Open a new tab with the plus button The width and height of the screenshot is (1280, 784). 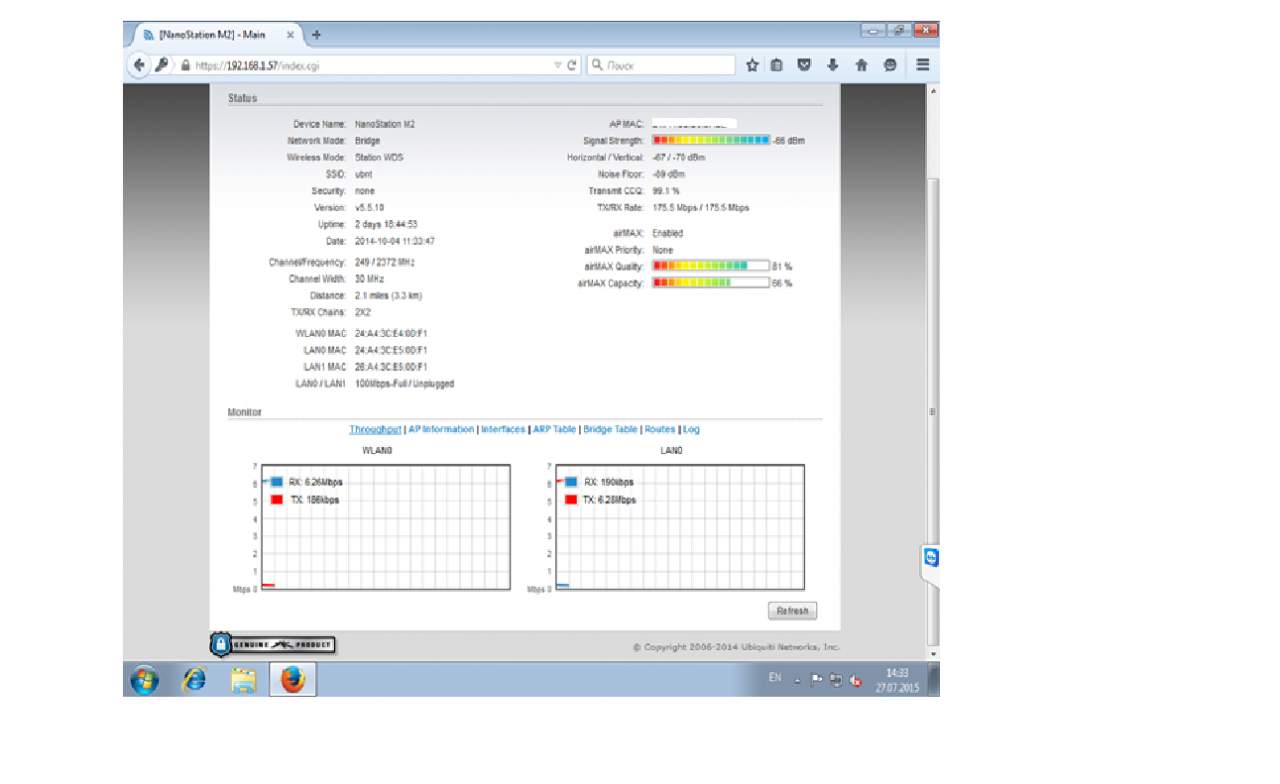317,34
